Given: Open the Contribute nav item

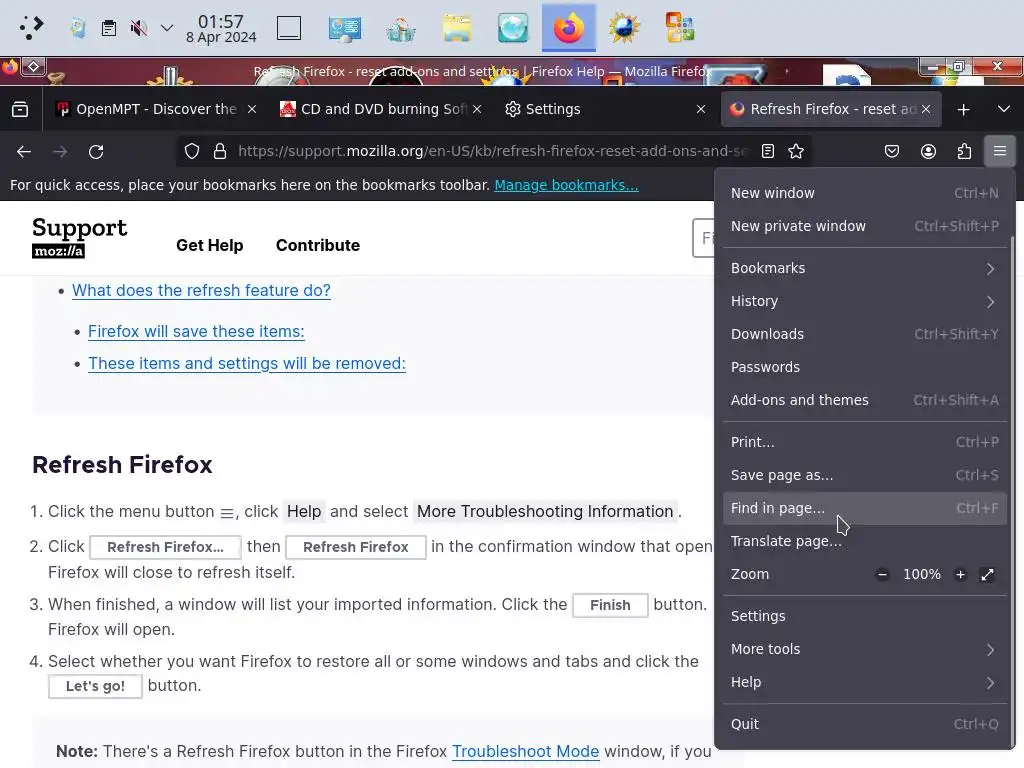Looking at the screenshot, I should tap(317, 246).
